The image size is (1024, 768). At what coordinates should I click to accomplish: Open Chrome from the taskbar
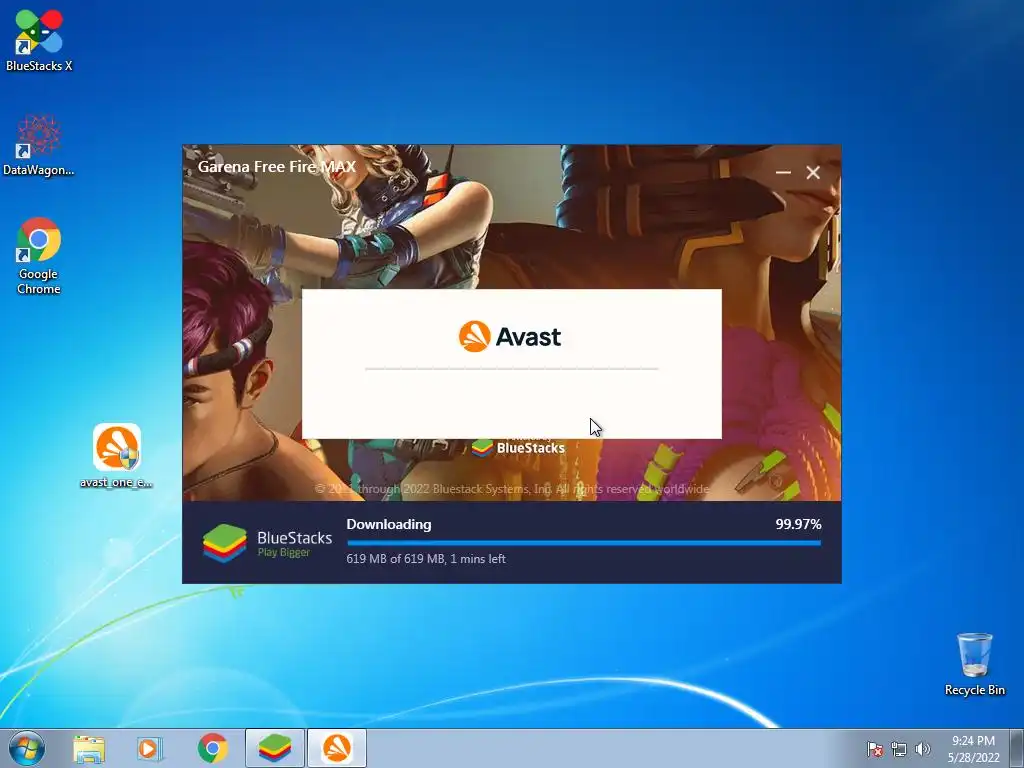[x=212, y=748]
